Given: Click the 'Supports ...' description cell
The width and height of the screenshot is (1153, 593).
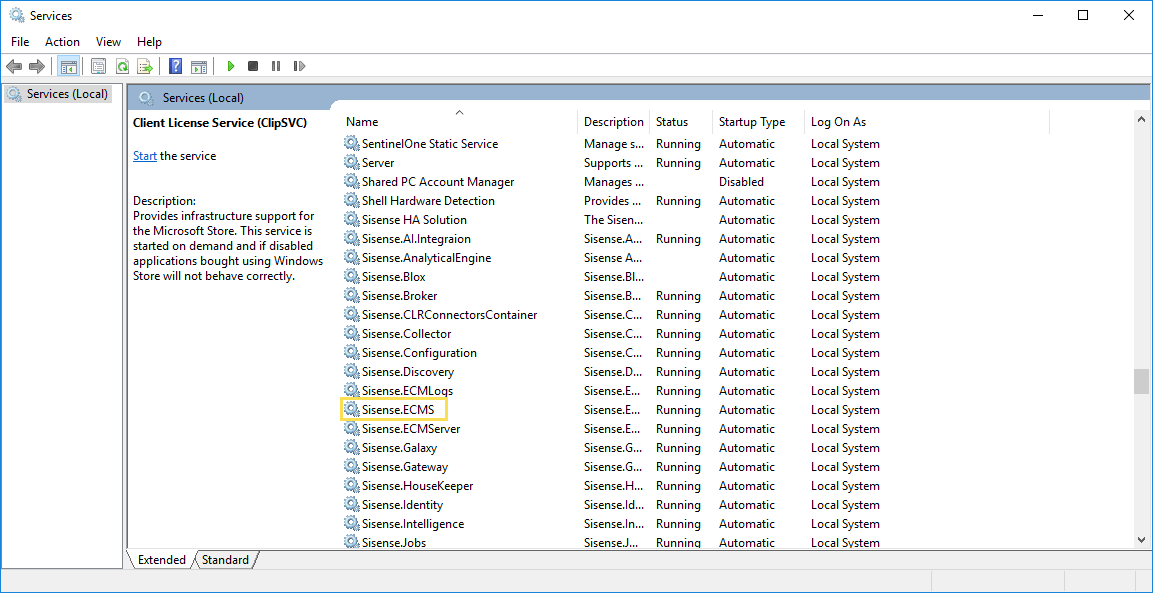Looking at the screenshot, I should click(x=613, y=163).
